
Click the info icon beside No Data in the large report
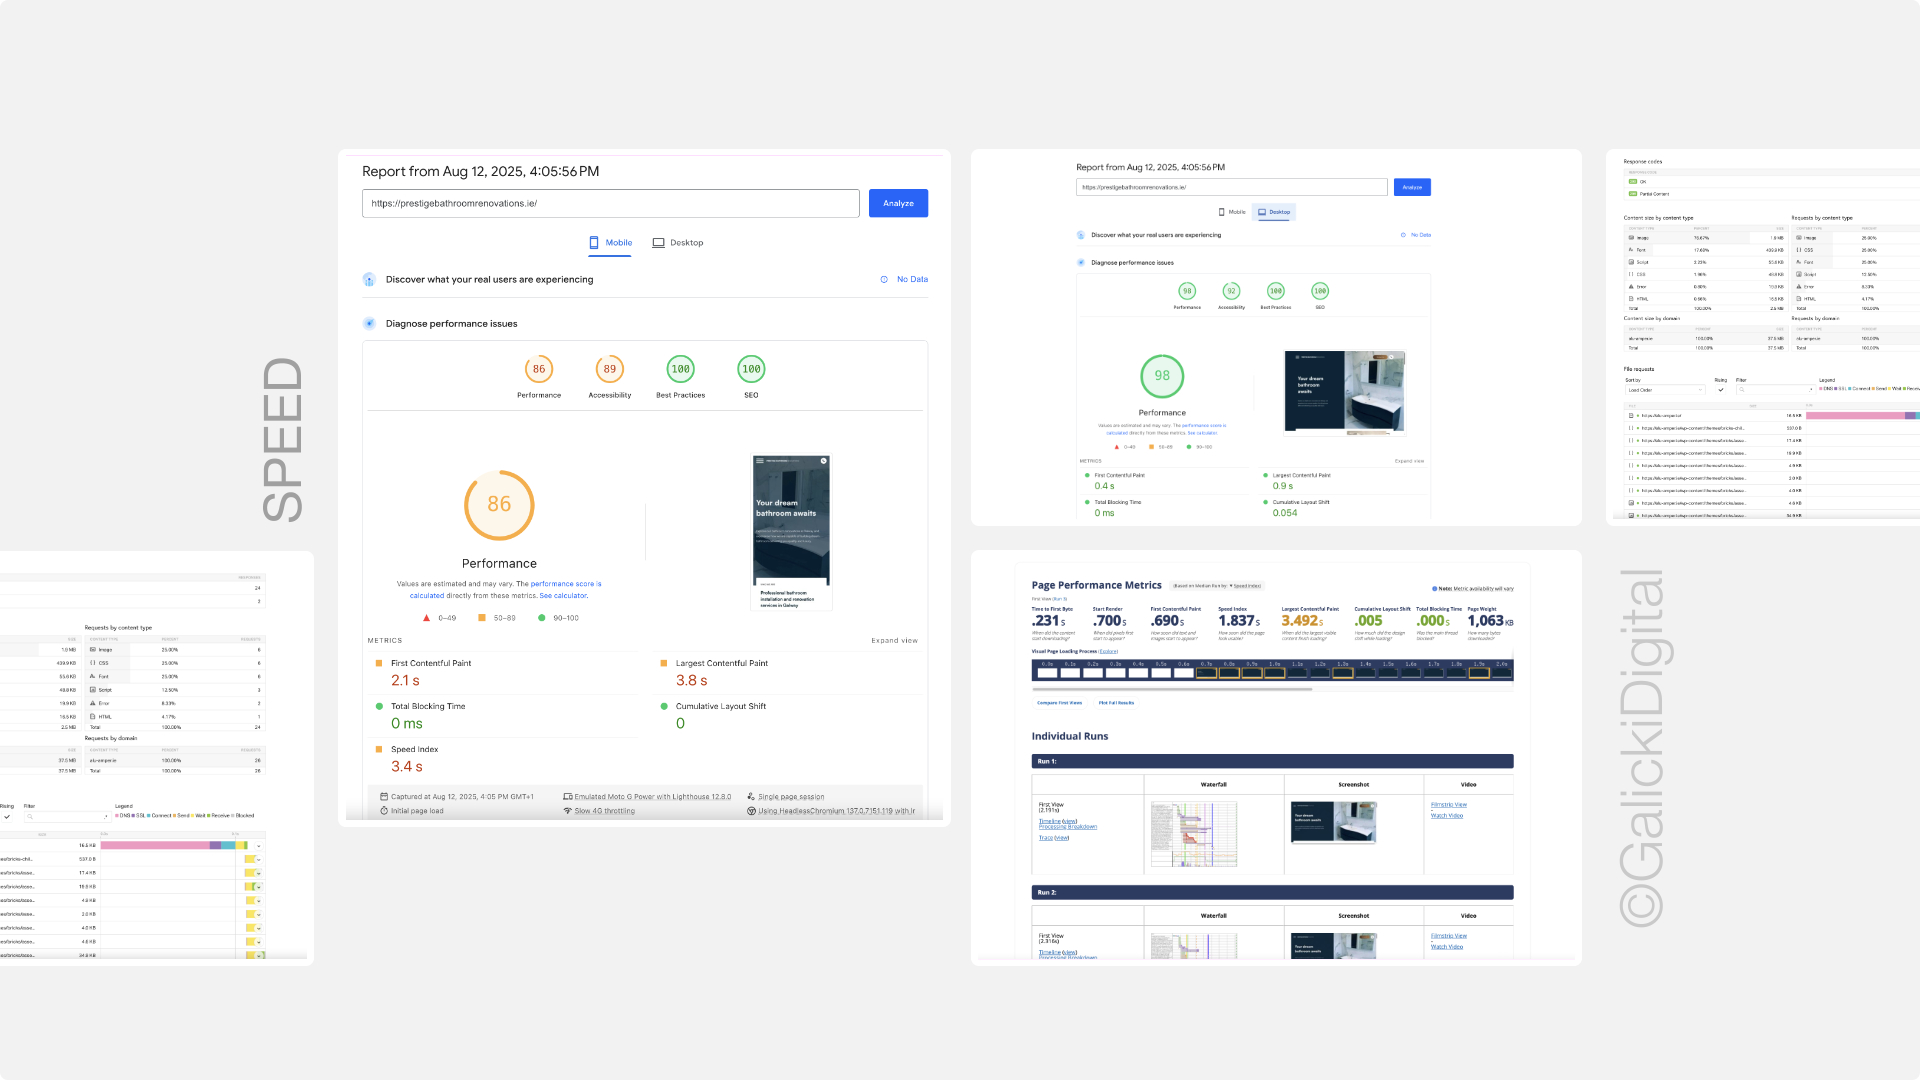[x=884, y=280]
